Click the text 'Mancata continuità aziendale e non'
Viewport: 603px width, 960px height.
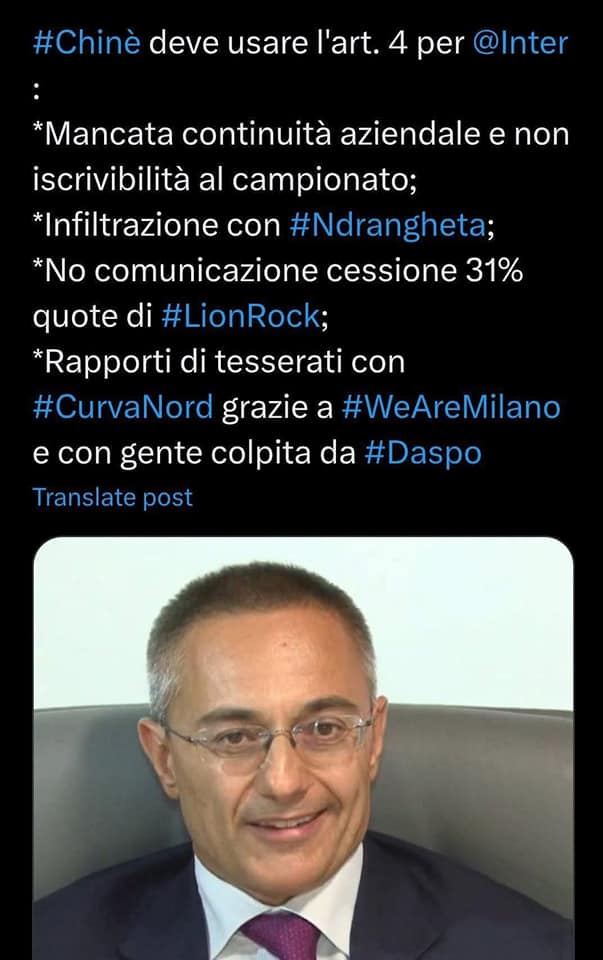coord(307,134)
